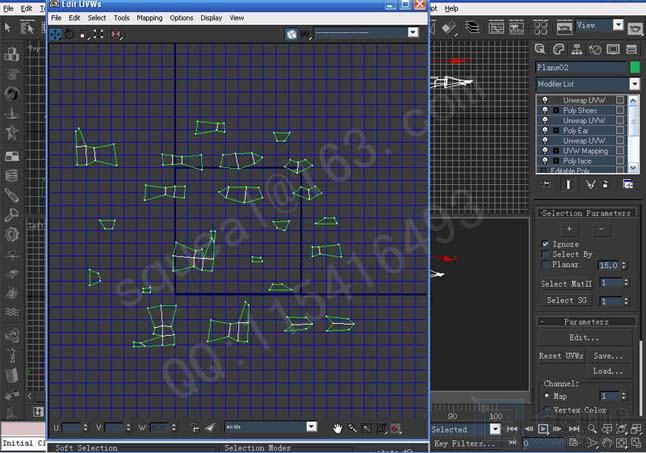Image resolution: width=646 pixels, height=453 pixels.
Task: Click the Configure Modifier Sets icon
Action: (x=627, y=184)
